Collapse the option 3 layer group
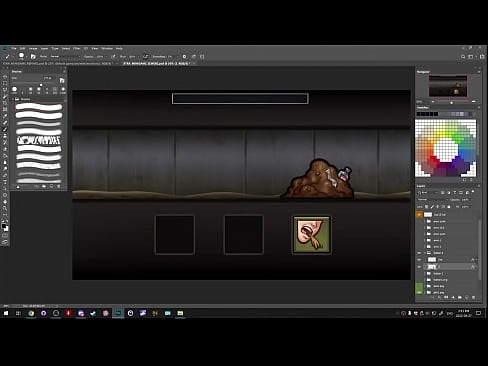Screen dimensions: 488x366 click(425, 253)
